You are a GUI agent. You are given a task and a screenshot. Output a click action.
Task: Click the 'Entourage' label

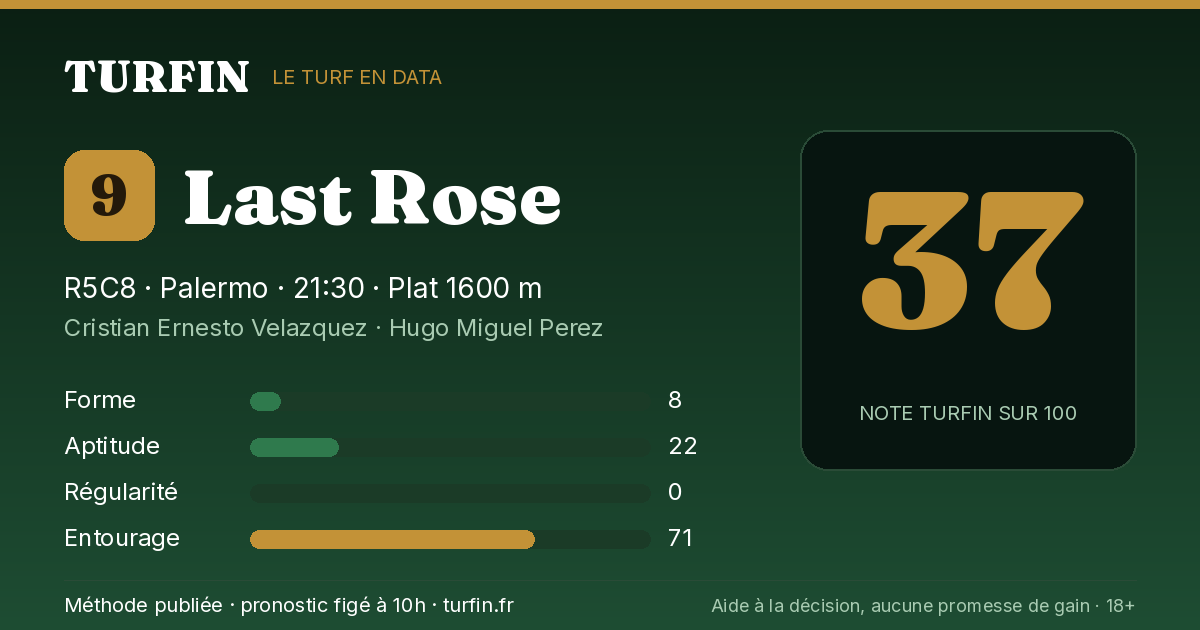[x=122, y=538]
